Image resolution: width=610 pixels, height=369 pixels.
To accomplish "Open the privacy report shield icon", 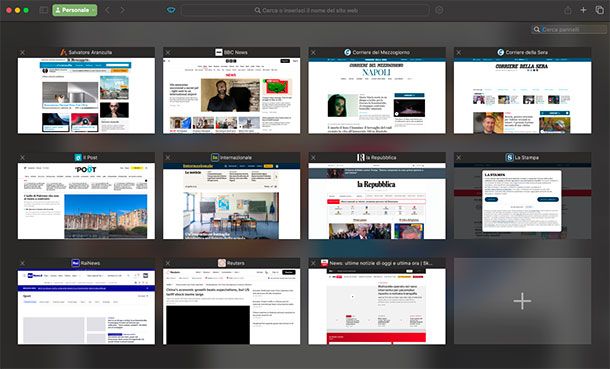I will [x=171, y=10].
